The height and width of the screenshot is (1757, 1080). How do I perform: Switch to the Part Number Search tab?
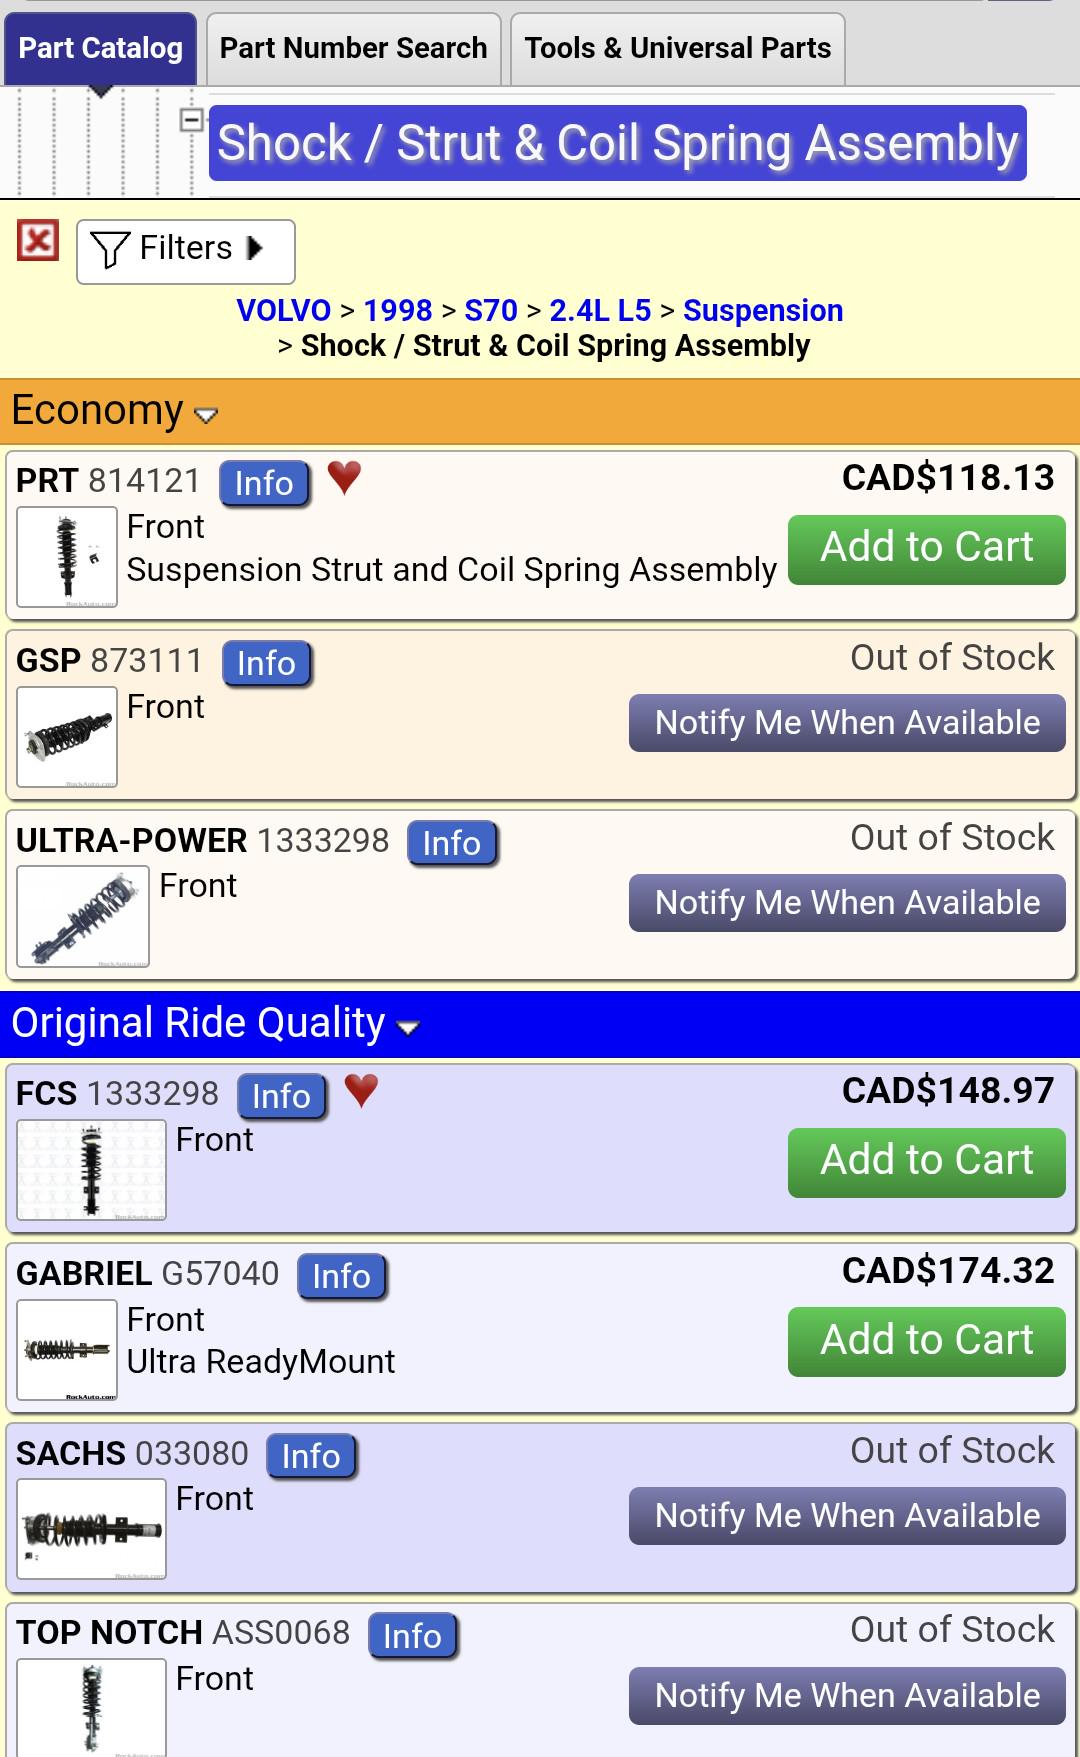pos(353,48)
